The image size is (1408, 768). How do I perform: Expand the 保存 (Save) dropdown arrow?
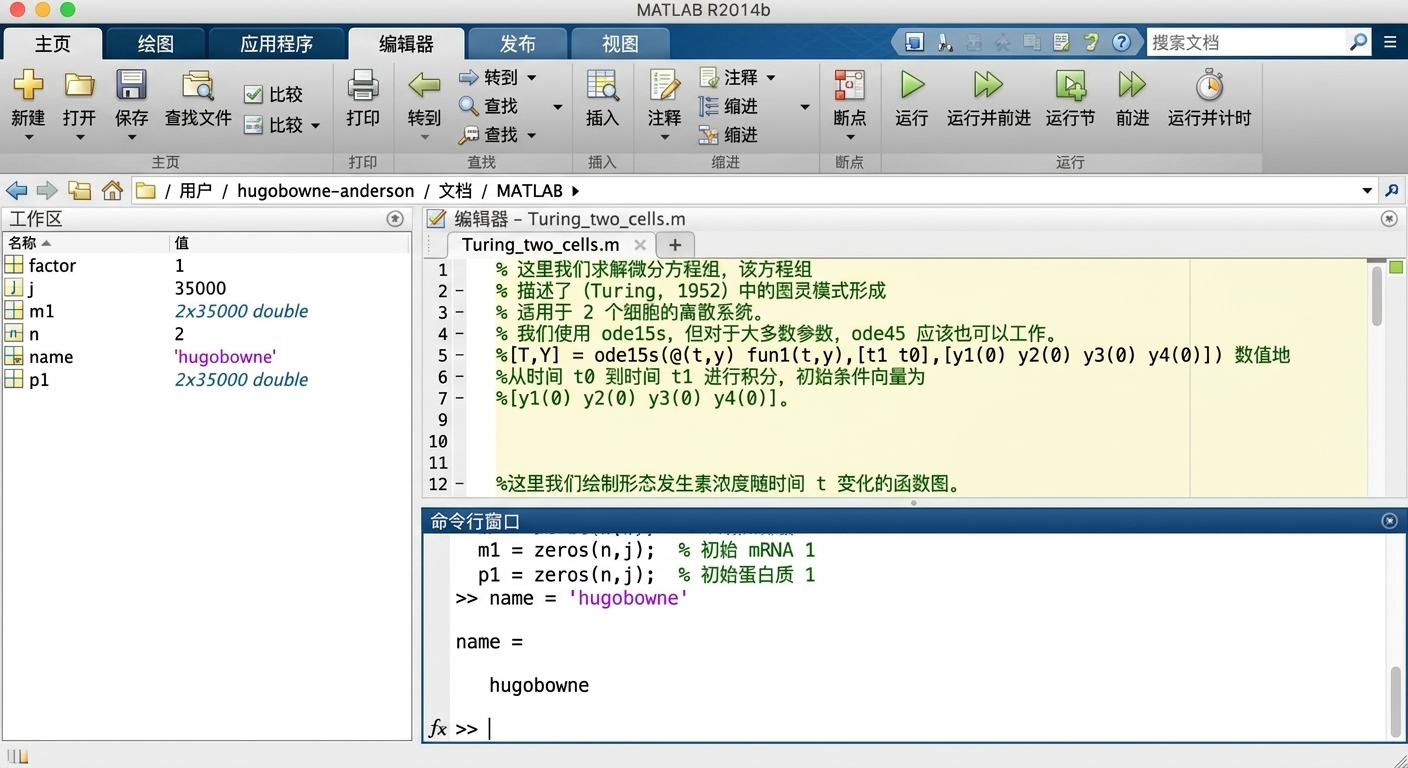click(131, 138)
